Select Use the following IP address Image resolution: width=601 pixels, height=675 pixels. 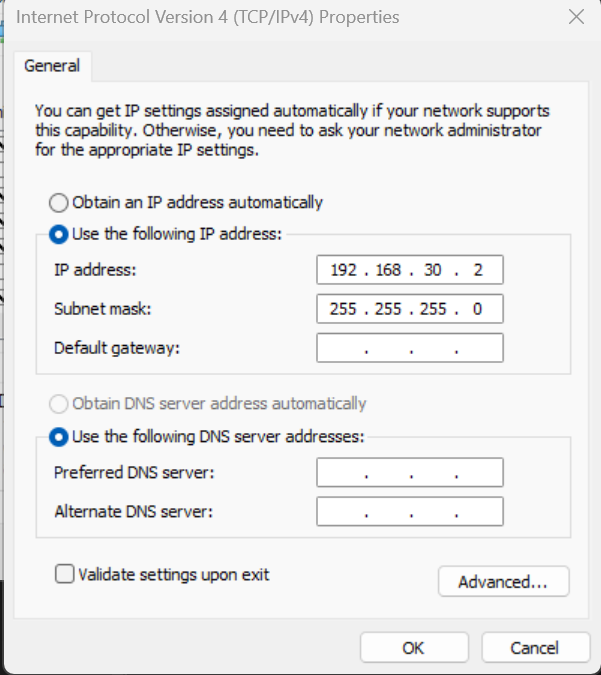coord(59,234)
